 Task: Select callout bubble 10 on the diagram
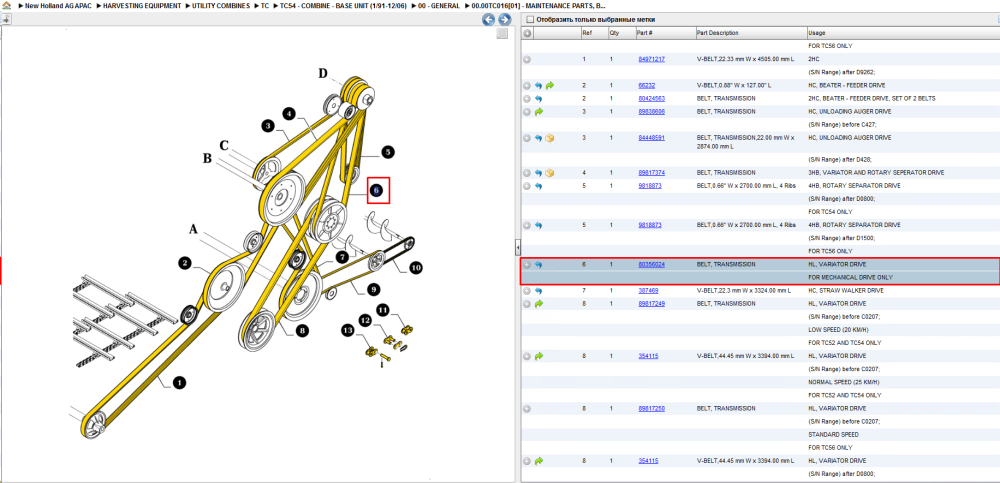[415, 268]
